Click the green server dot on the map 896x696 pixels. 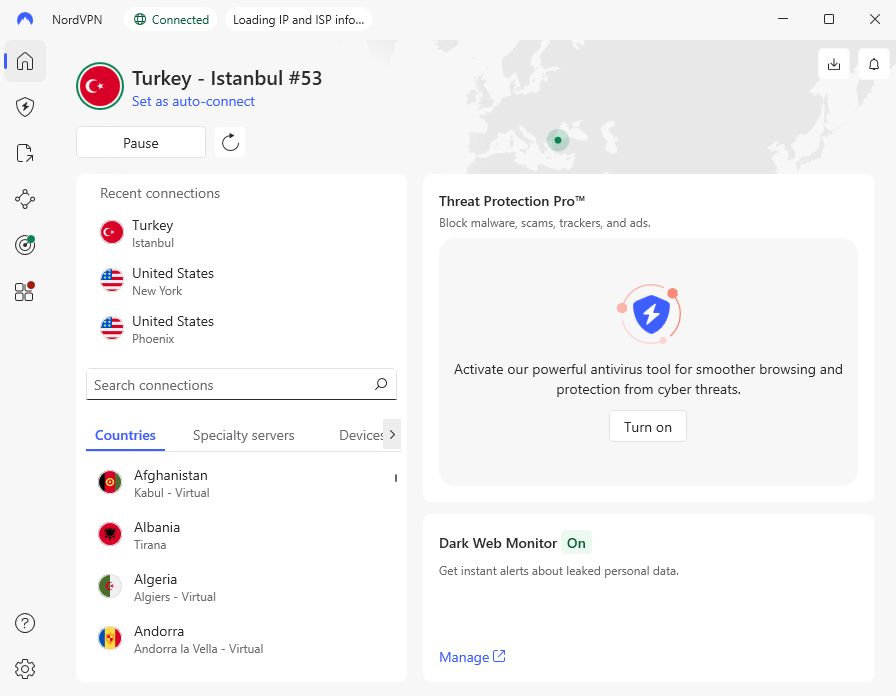point(558,140)
